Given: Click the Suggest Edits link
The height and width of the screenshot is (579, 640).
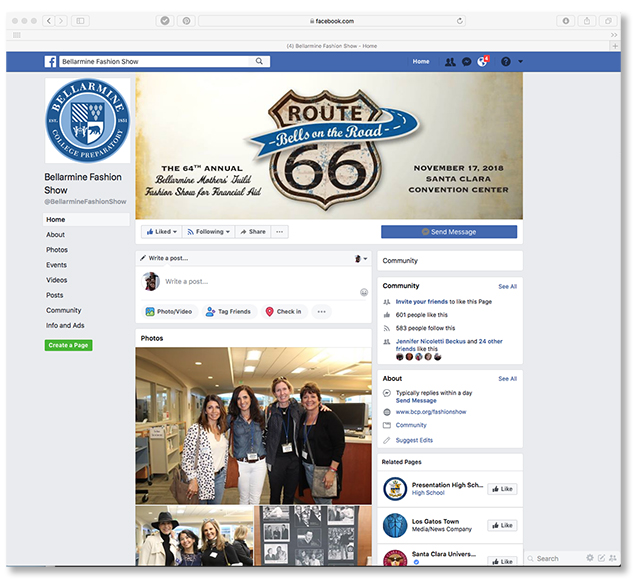Looking at the screenshot, I should coord(414,440).
